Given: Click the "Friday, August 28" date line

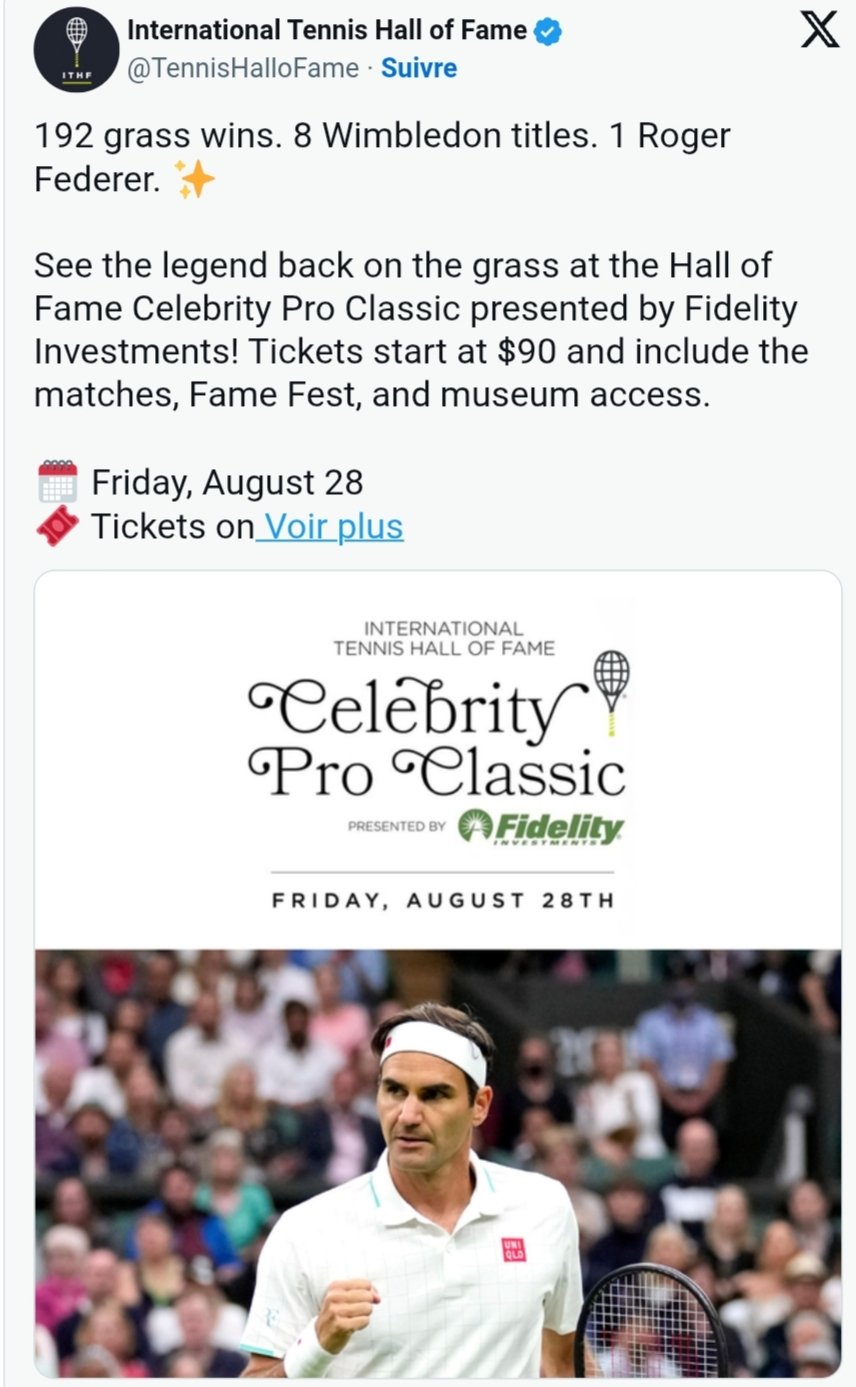Looking at the screenshot, I should [x=227, y=483].
